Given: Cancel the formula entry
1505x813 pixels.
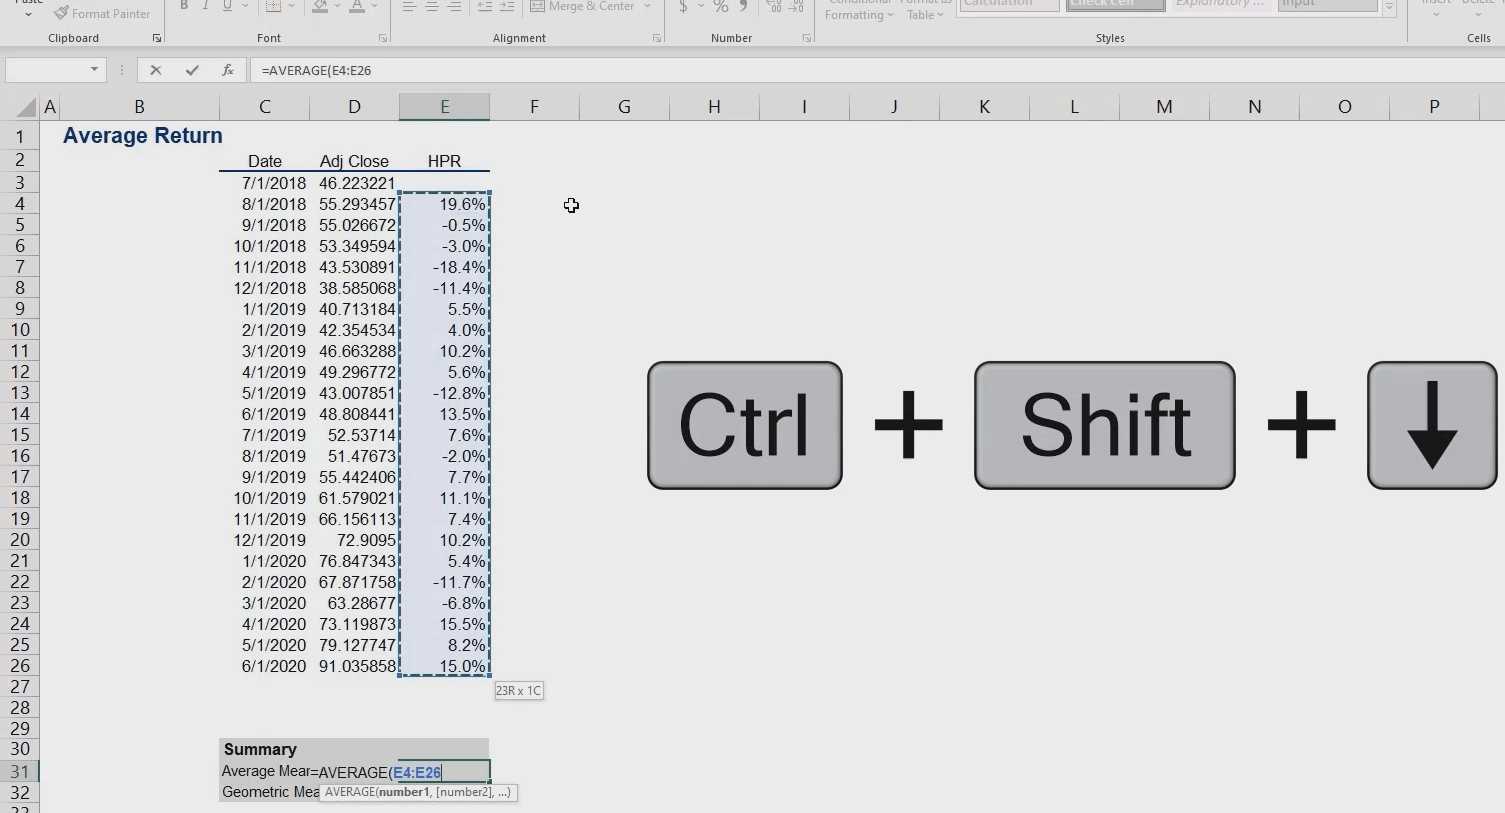Looking at the screenshot, I should click(x=155, y=70).
